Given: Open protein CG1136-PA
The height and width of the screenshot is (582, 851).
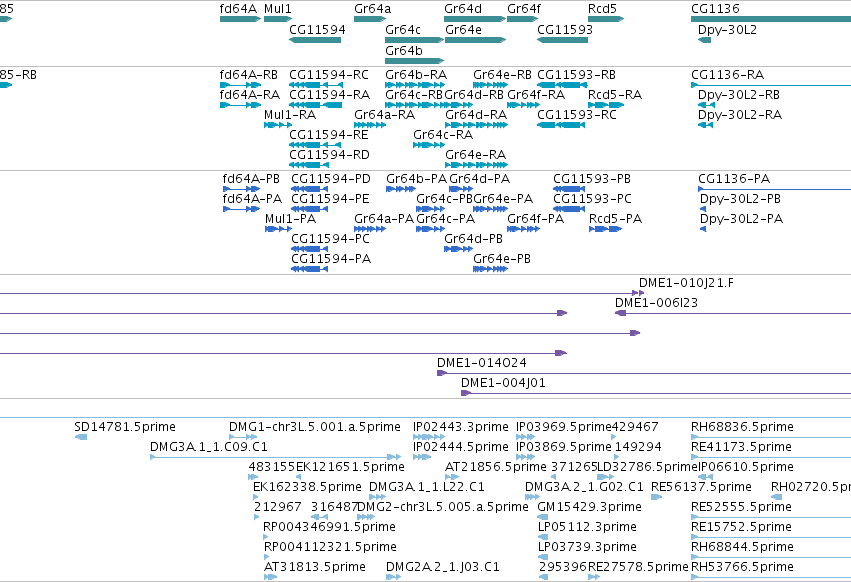Looking at the screenshot, I should (x=734, y=179).
